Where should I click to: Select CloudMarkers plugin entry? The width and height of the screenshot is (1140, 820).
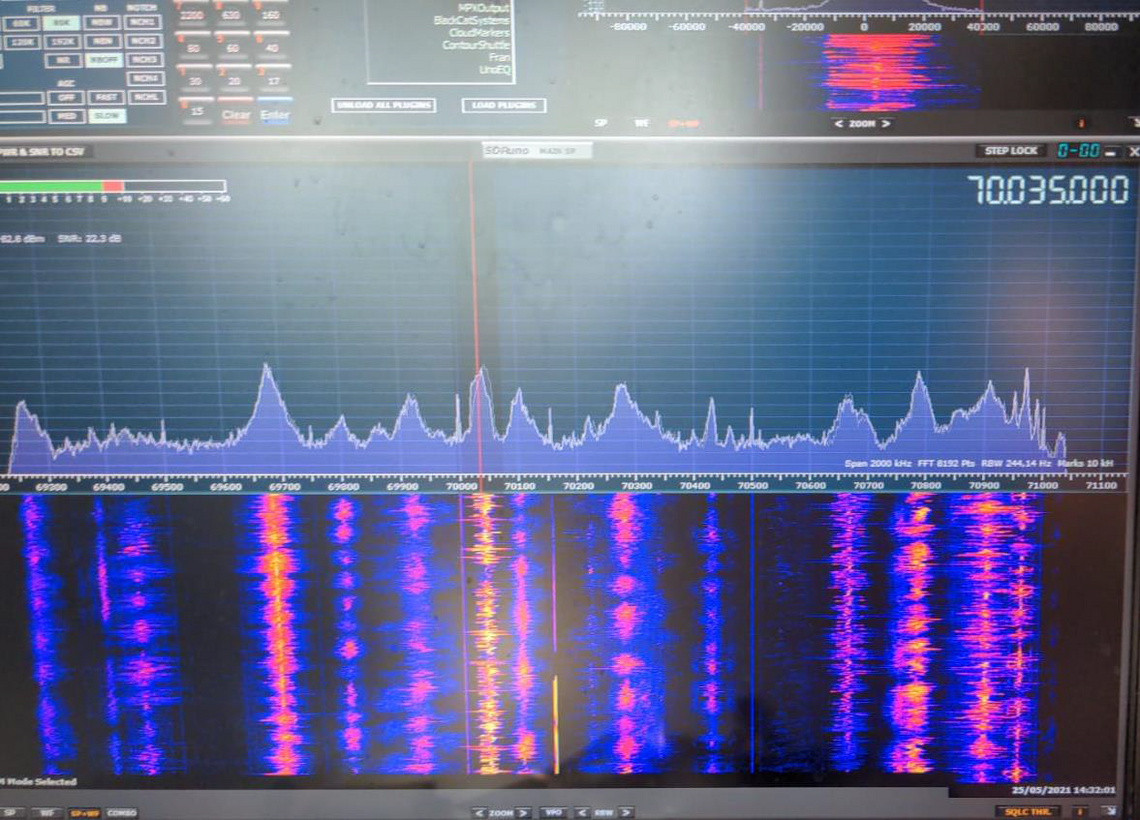pos(479,33)
